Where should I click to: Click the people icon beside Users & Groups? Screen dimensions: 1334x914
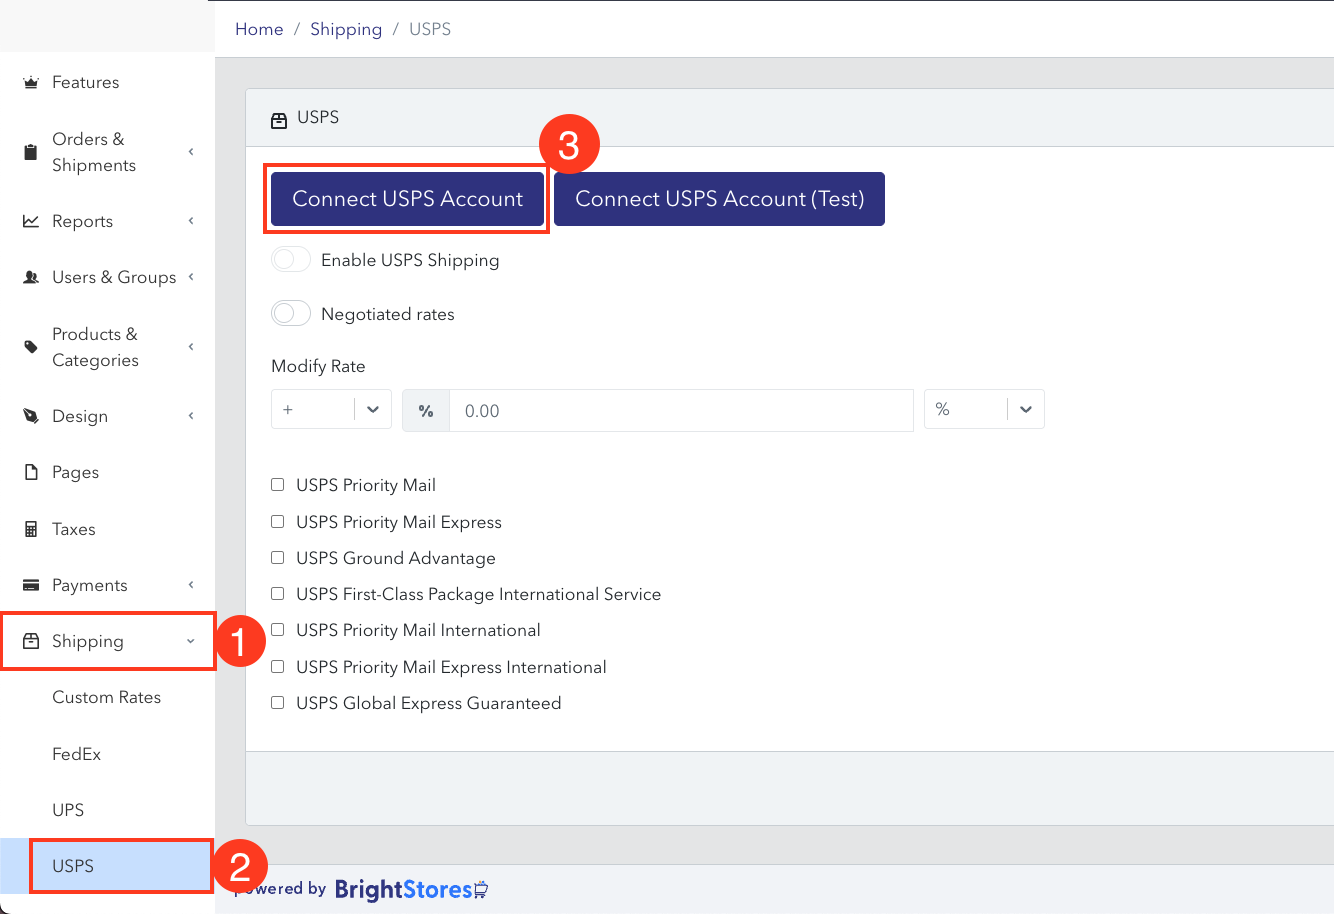click(31, 277)
